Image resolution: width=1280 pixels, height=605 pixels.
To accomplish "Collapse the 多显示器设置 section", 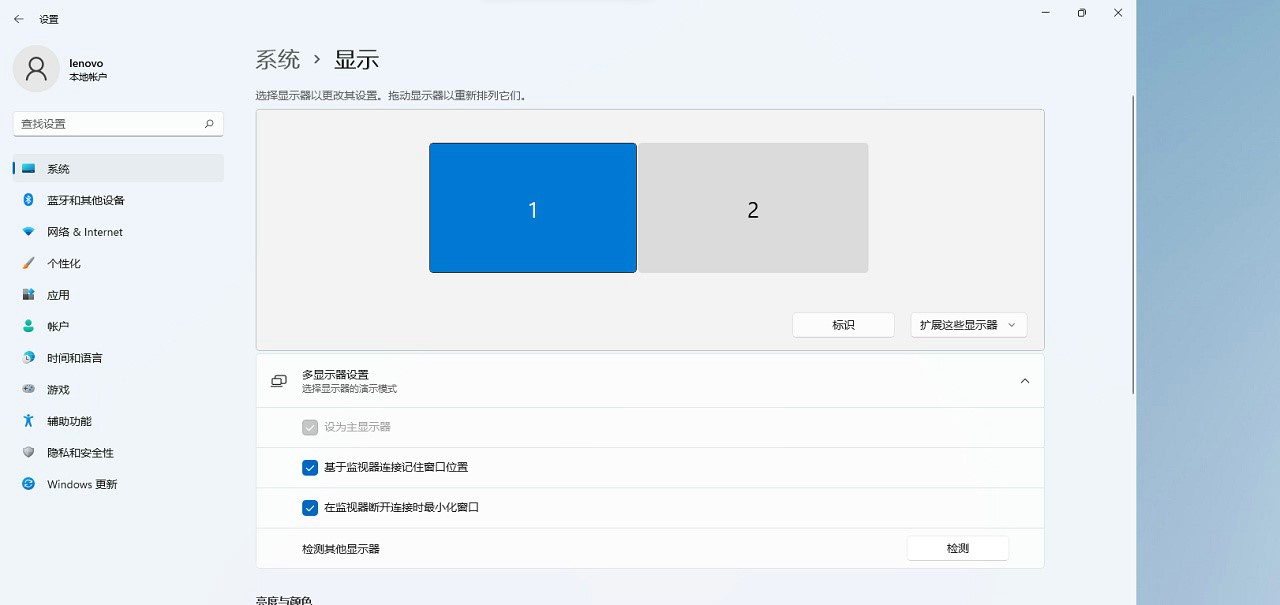I will coord(1024,381).
